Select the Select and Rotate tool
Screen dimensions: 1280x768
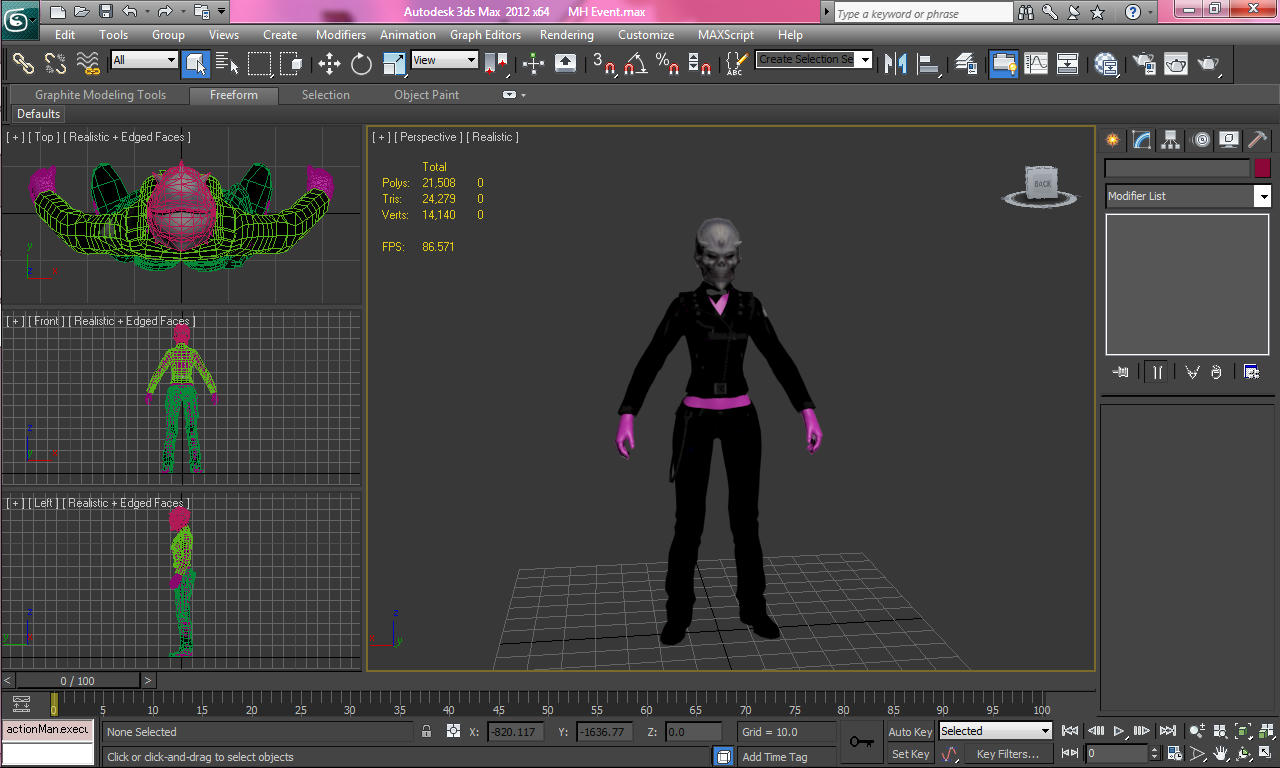tap(361, 64)
